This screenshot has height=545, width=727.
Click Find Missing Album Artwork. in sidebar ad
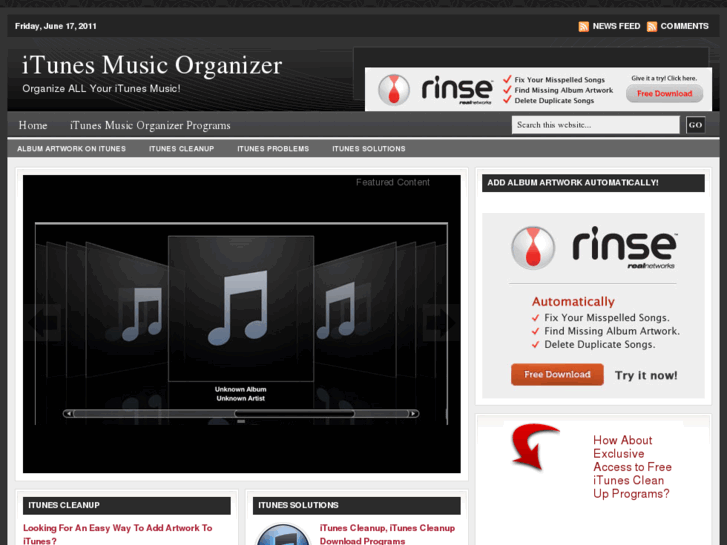(612, 331)
